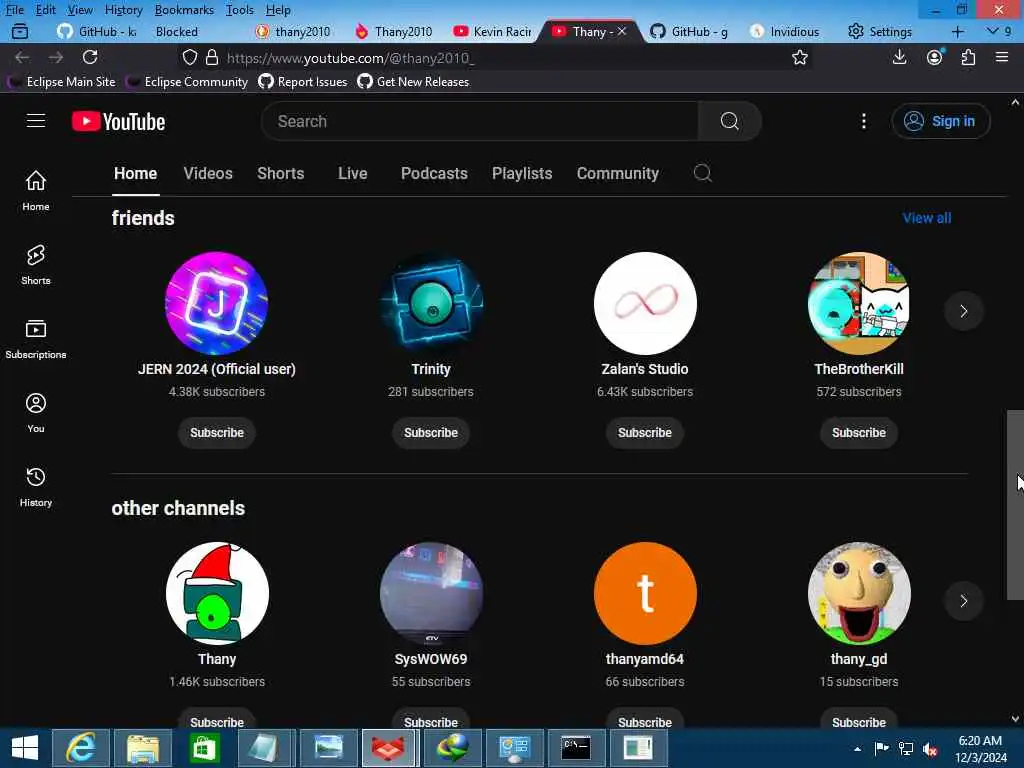
Task: Open the YouTube guide hamburger menu
Action: (x=36, y=121)
